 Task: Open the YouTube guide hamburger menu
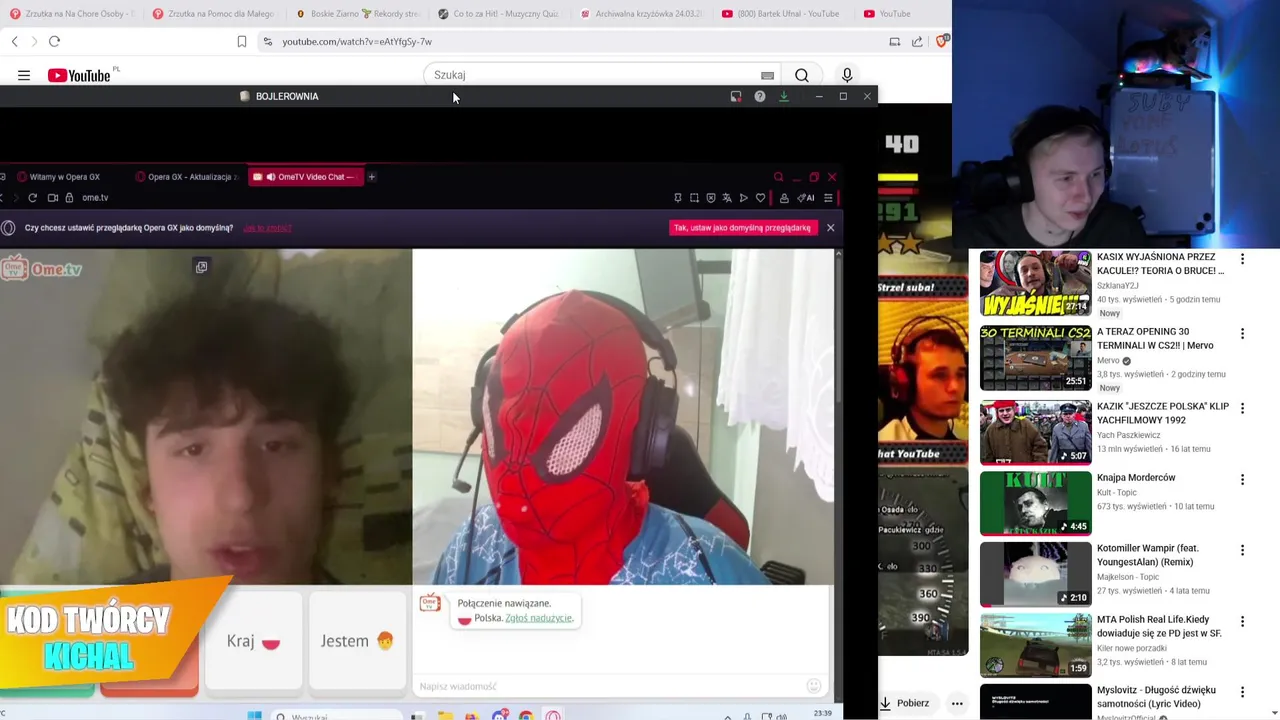click(24, 75)
